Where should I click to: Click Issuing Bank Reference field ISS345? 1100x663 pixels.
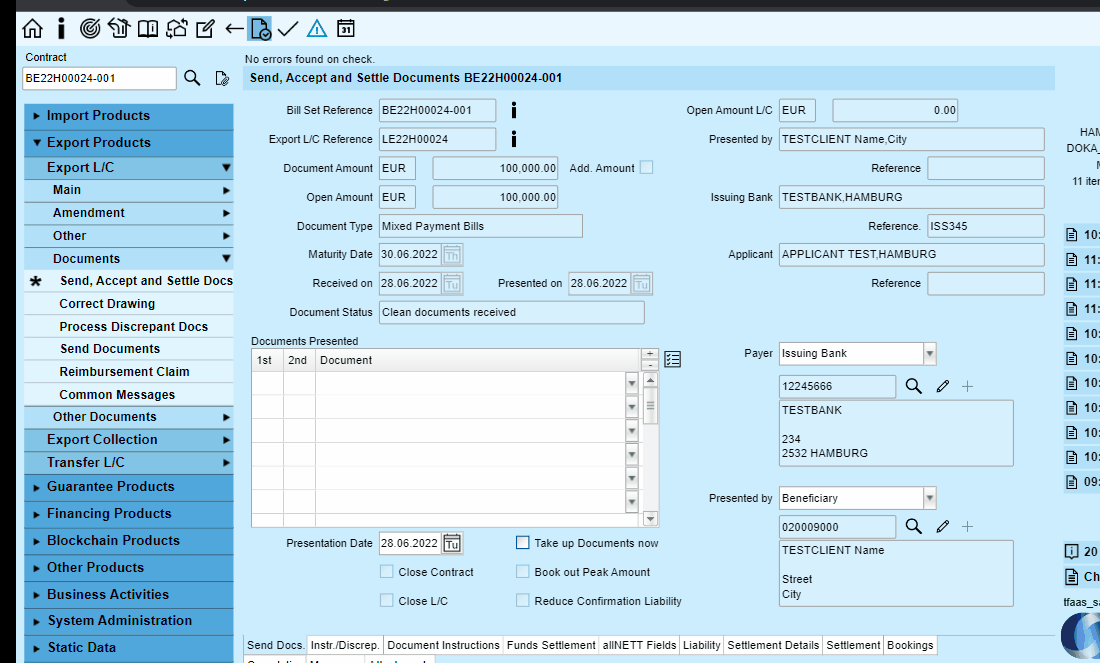(x=986, y=226)
